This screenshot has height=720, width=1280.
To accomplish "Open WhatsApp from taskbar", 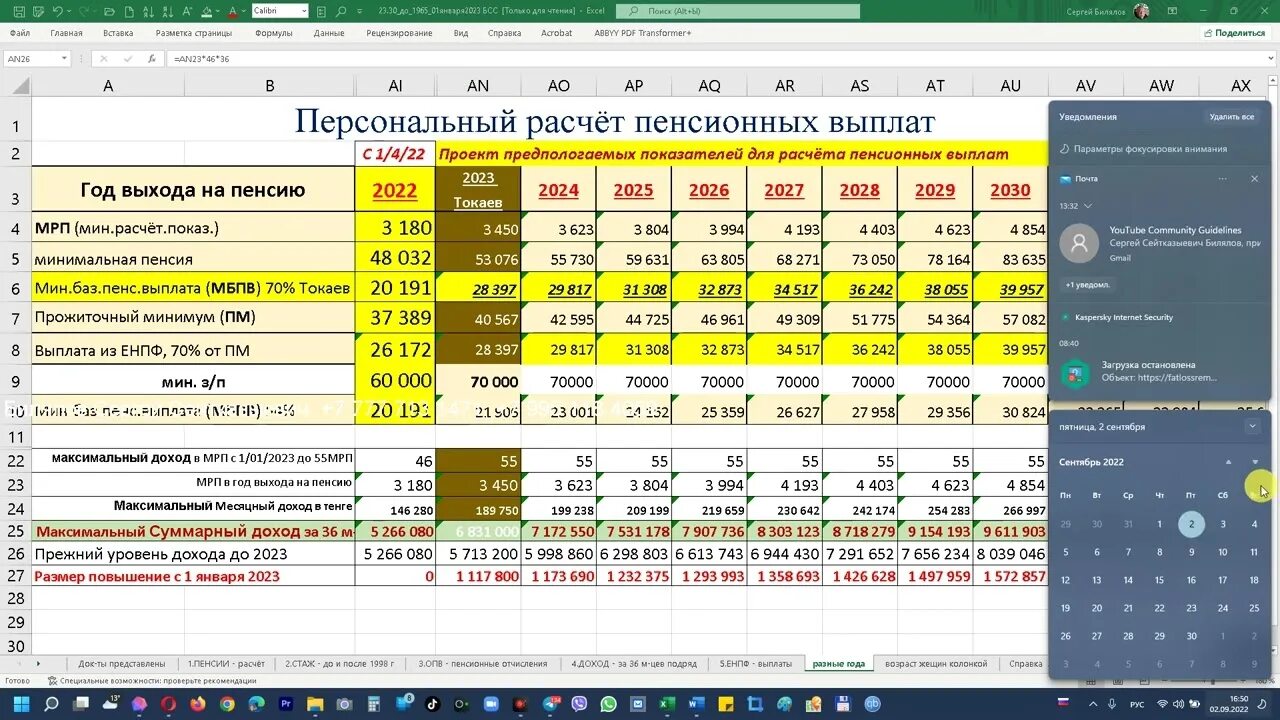I will [609, 704].
